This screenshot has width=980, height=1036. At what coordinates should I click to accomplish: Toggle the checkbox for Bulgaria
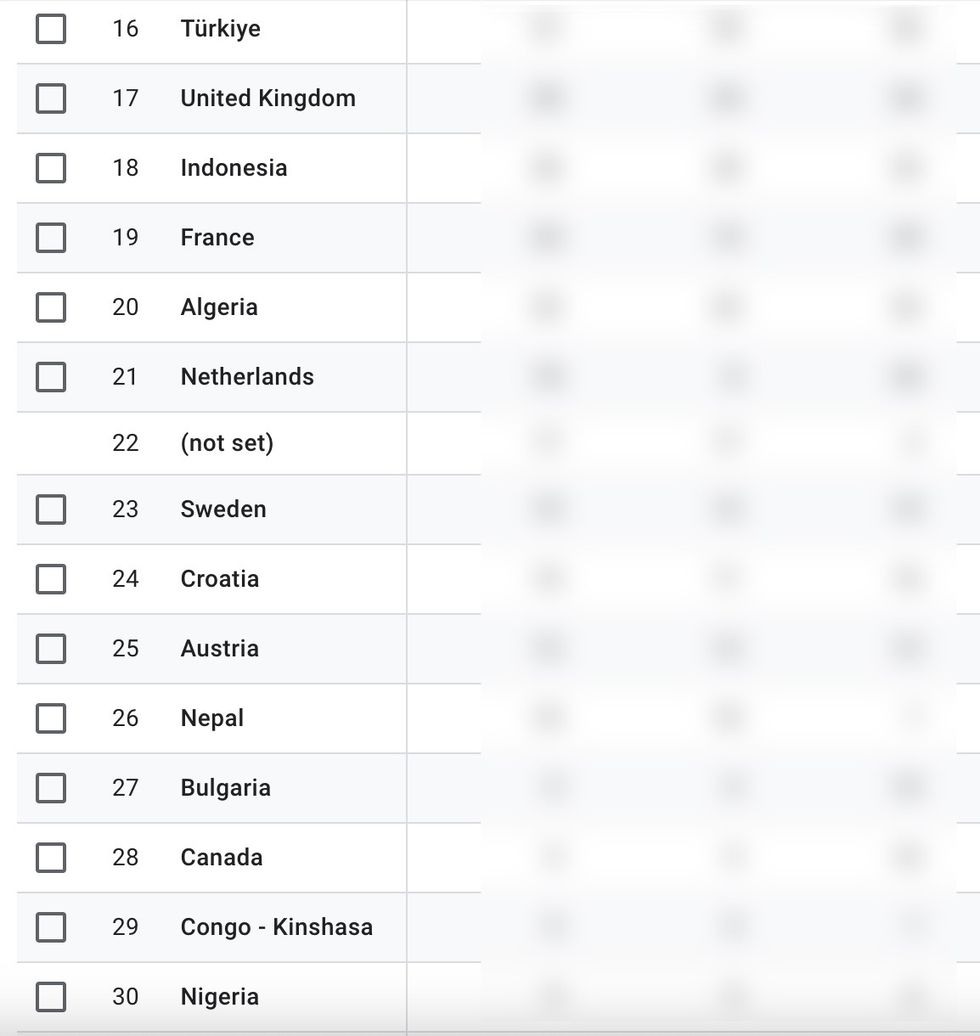click(x=51, y=788)
